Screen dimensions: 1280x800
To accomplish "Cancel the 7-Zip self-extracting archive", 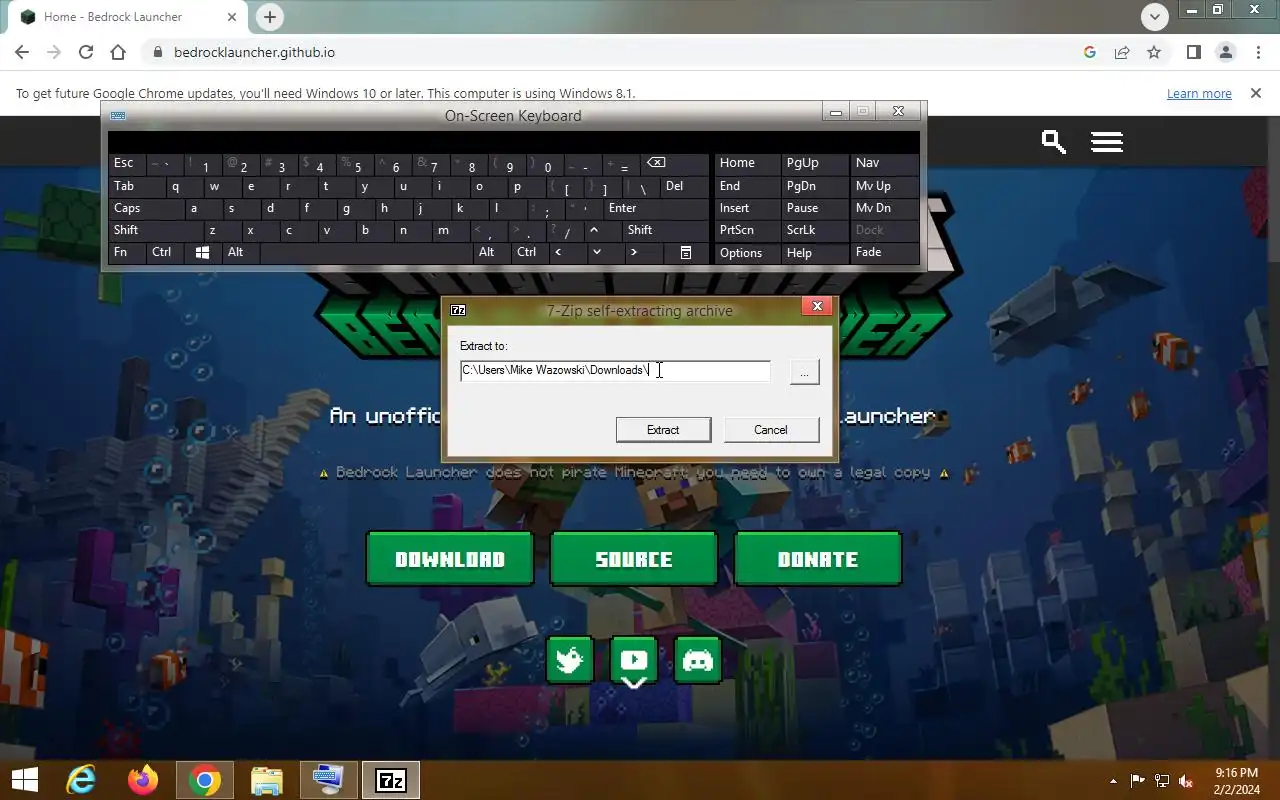I will [x=771, y=430].
